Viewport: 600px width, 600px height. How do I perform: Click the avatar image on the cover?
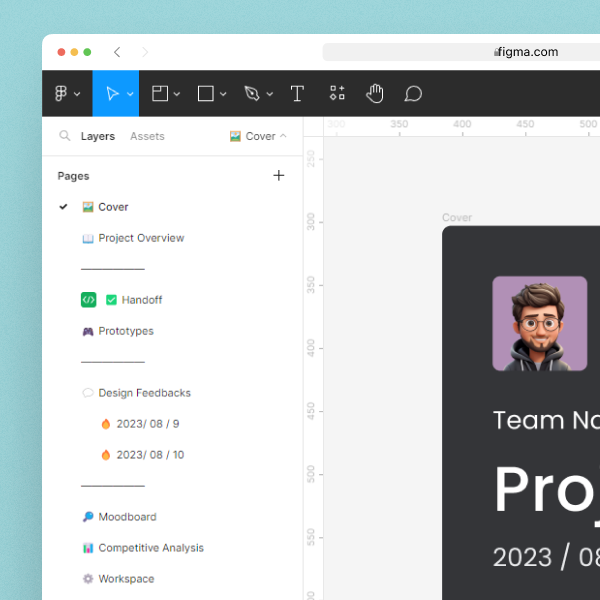point(540,323)
